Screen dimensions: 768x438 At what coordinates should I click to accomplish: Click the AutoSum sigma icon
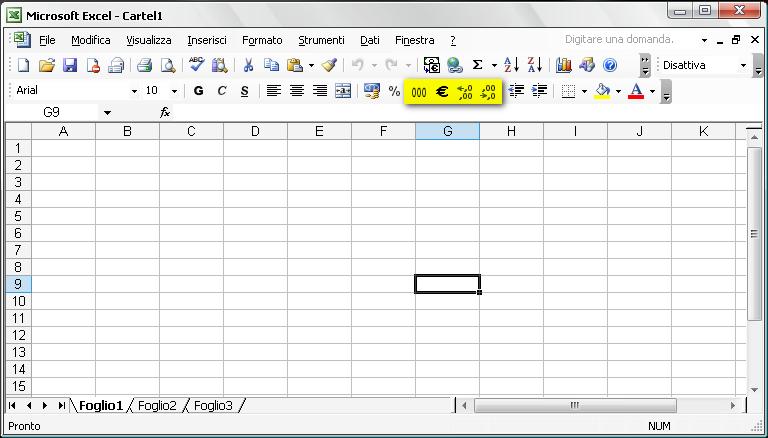click(x=477, y=65)
